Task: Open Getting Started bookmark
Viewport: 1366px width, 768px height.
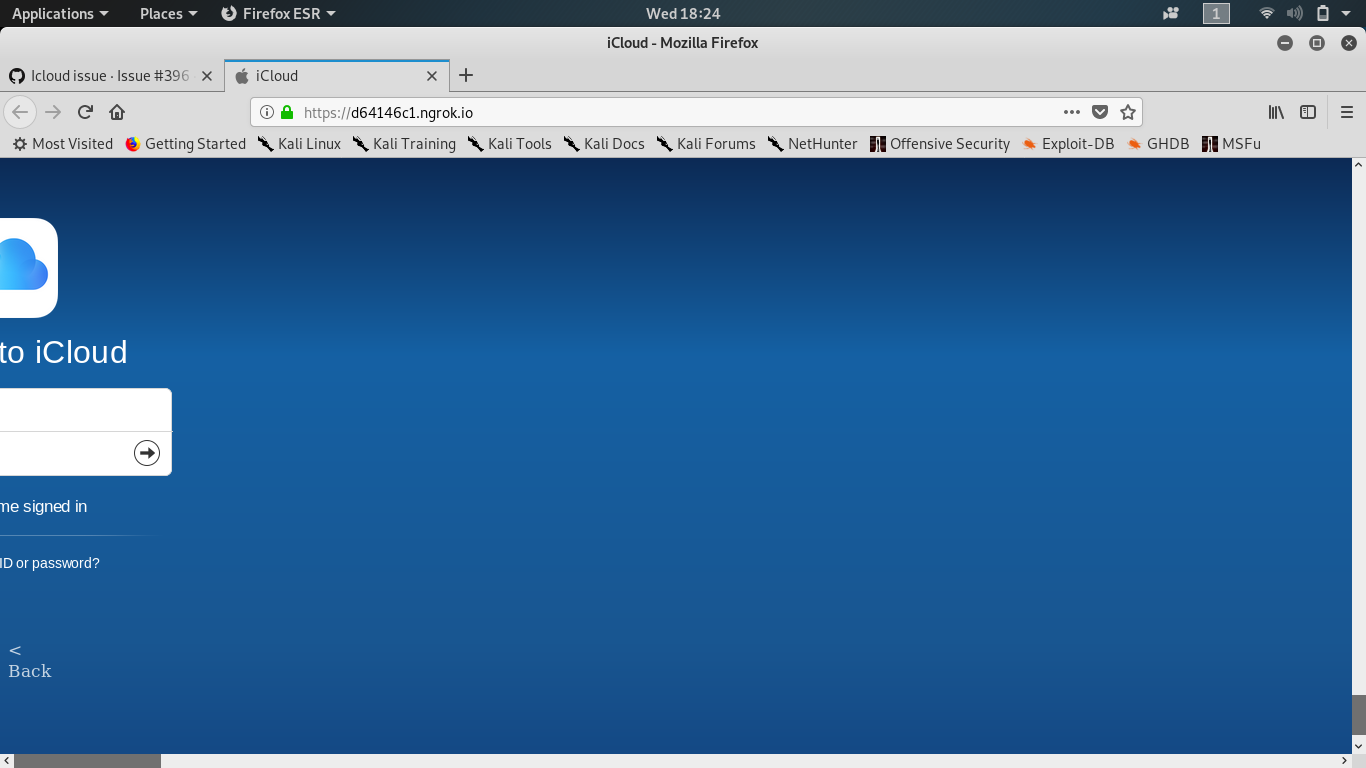Action: 186,144
